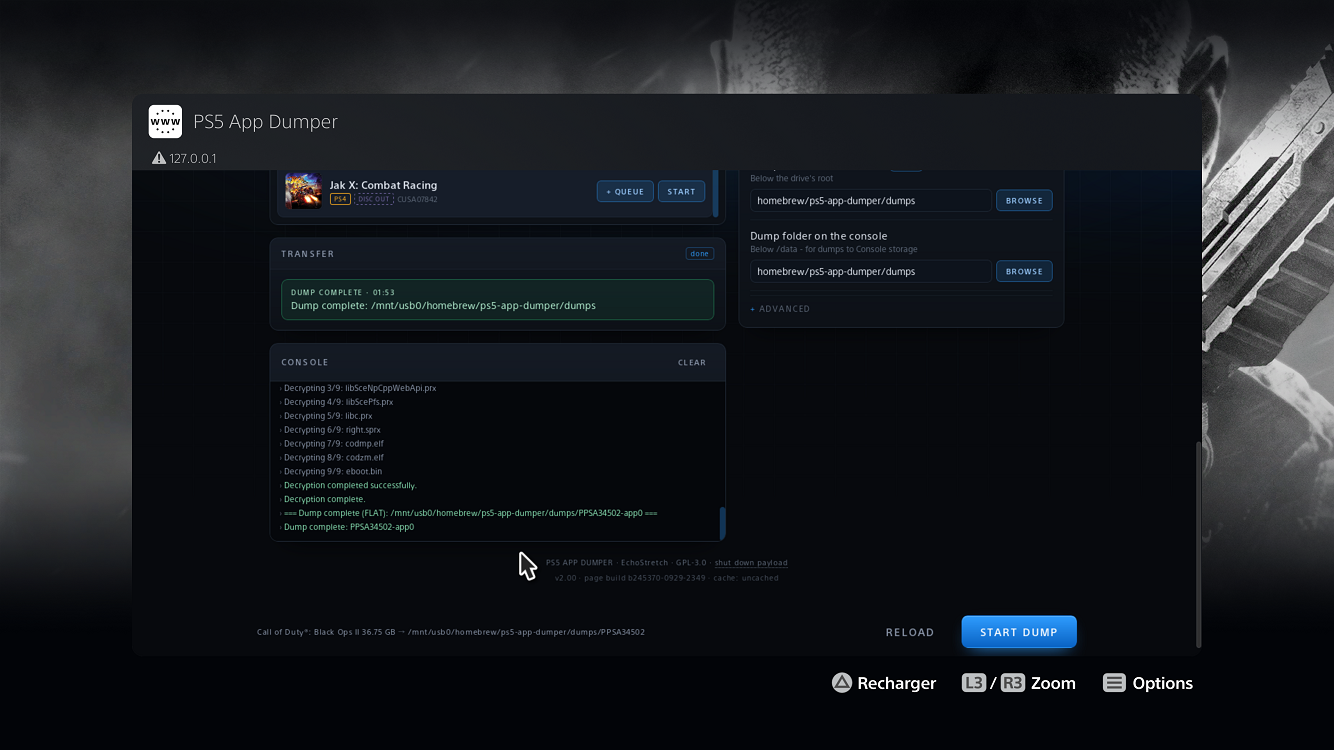The height and width of the screenshot is (750, 1334).
Task: Click the Reload button
Action: click(x=910, y=632)
